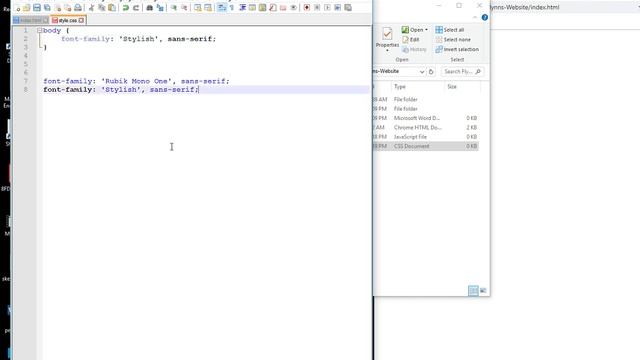640x360 pixels.
Task: Select the JavaScript File row
Action: pyautogui.click(x=425, y=137)
